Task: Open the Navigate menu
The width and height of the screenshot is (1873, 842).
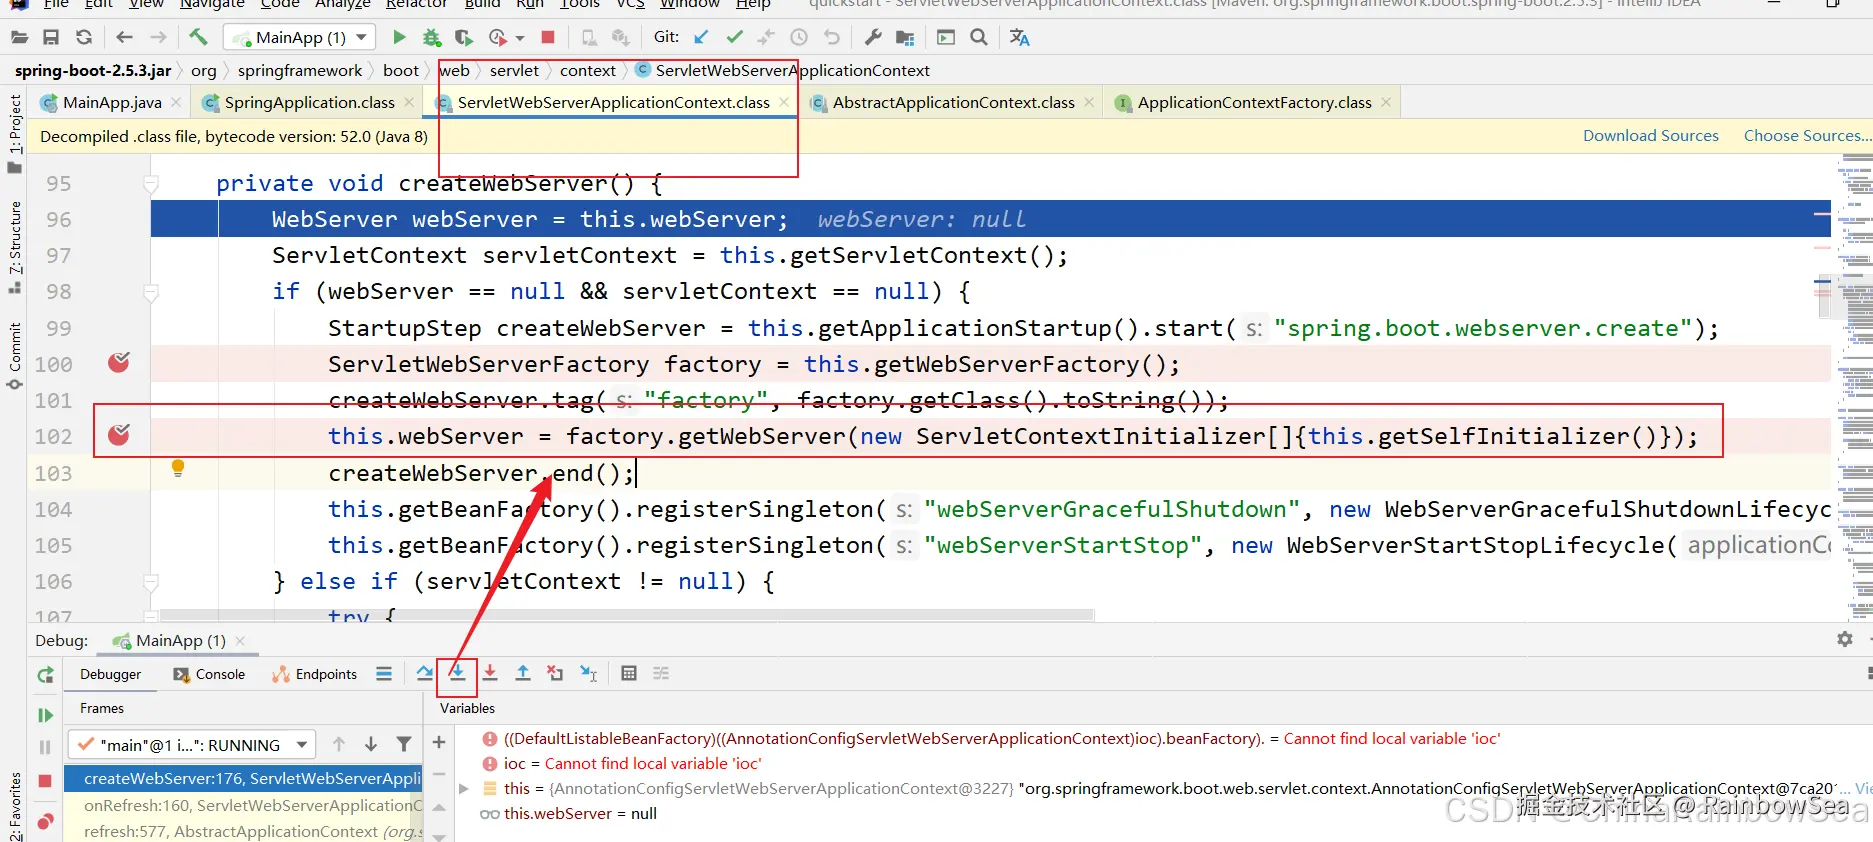Action: pyautogui.click(x=212, y=4)
